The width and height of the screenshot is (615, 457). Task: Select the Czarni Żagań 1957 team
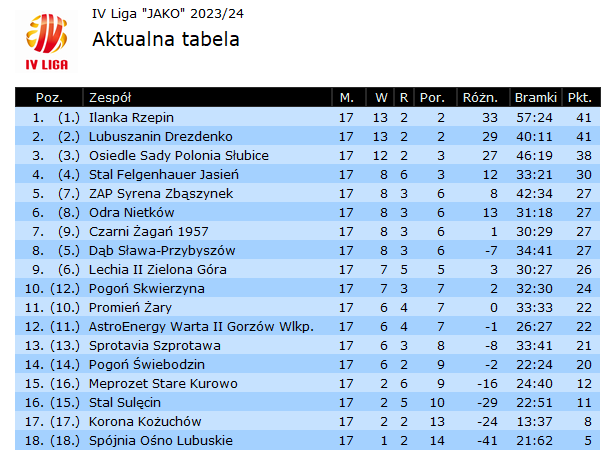tap(149, 231)
